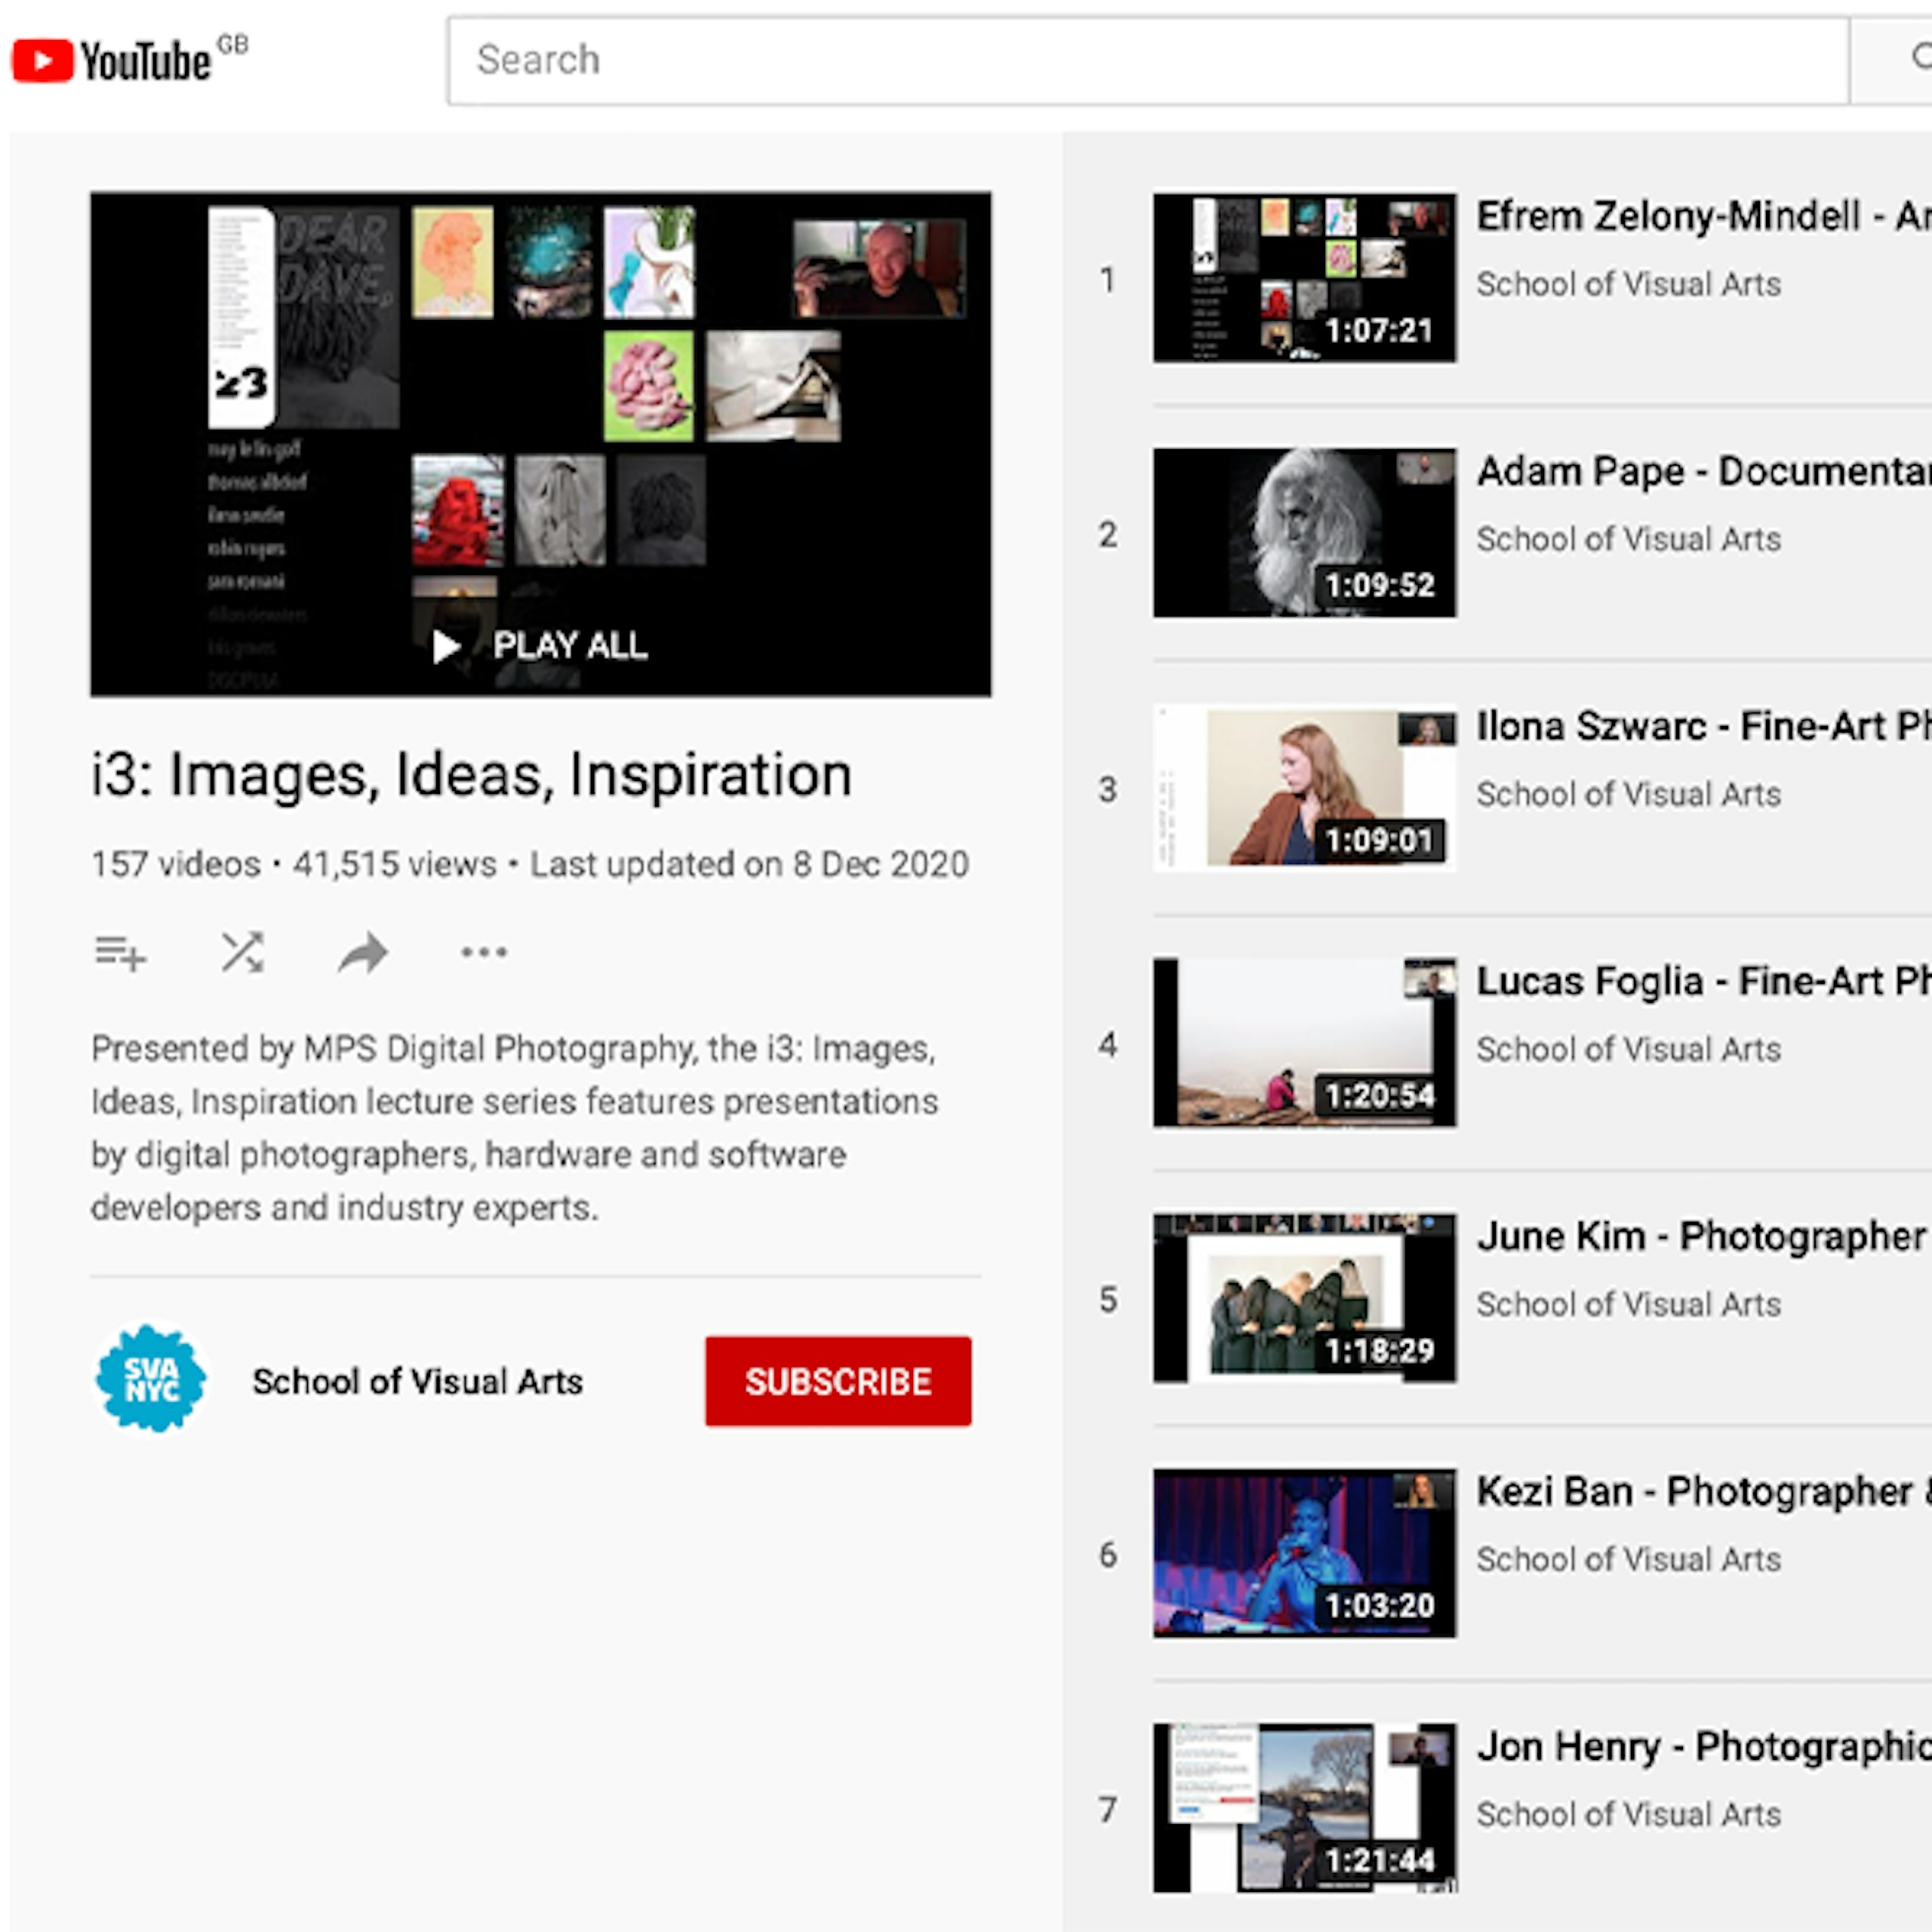Open channel link under Kezi Ban video

pos(1629,1559)
